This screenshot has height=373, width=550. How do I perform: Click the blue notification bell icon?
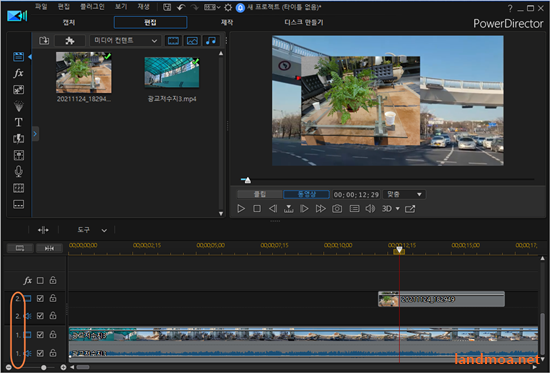(240, 7)
